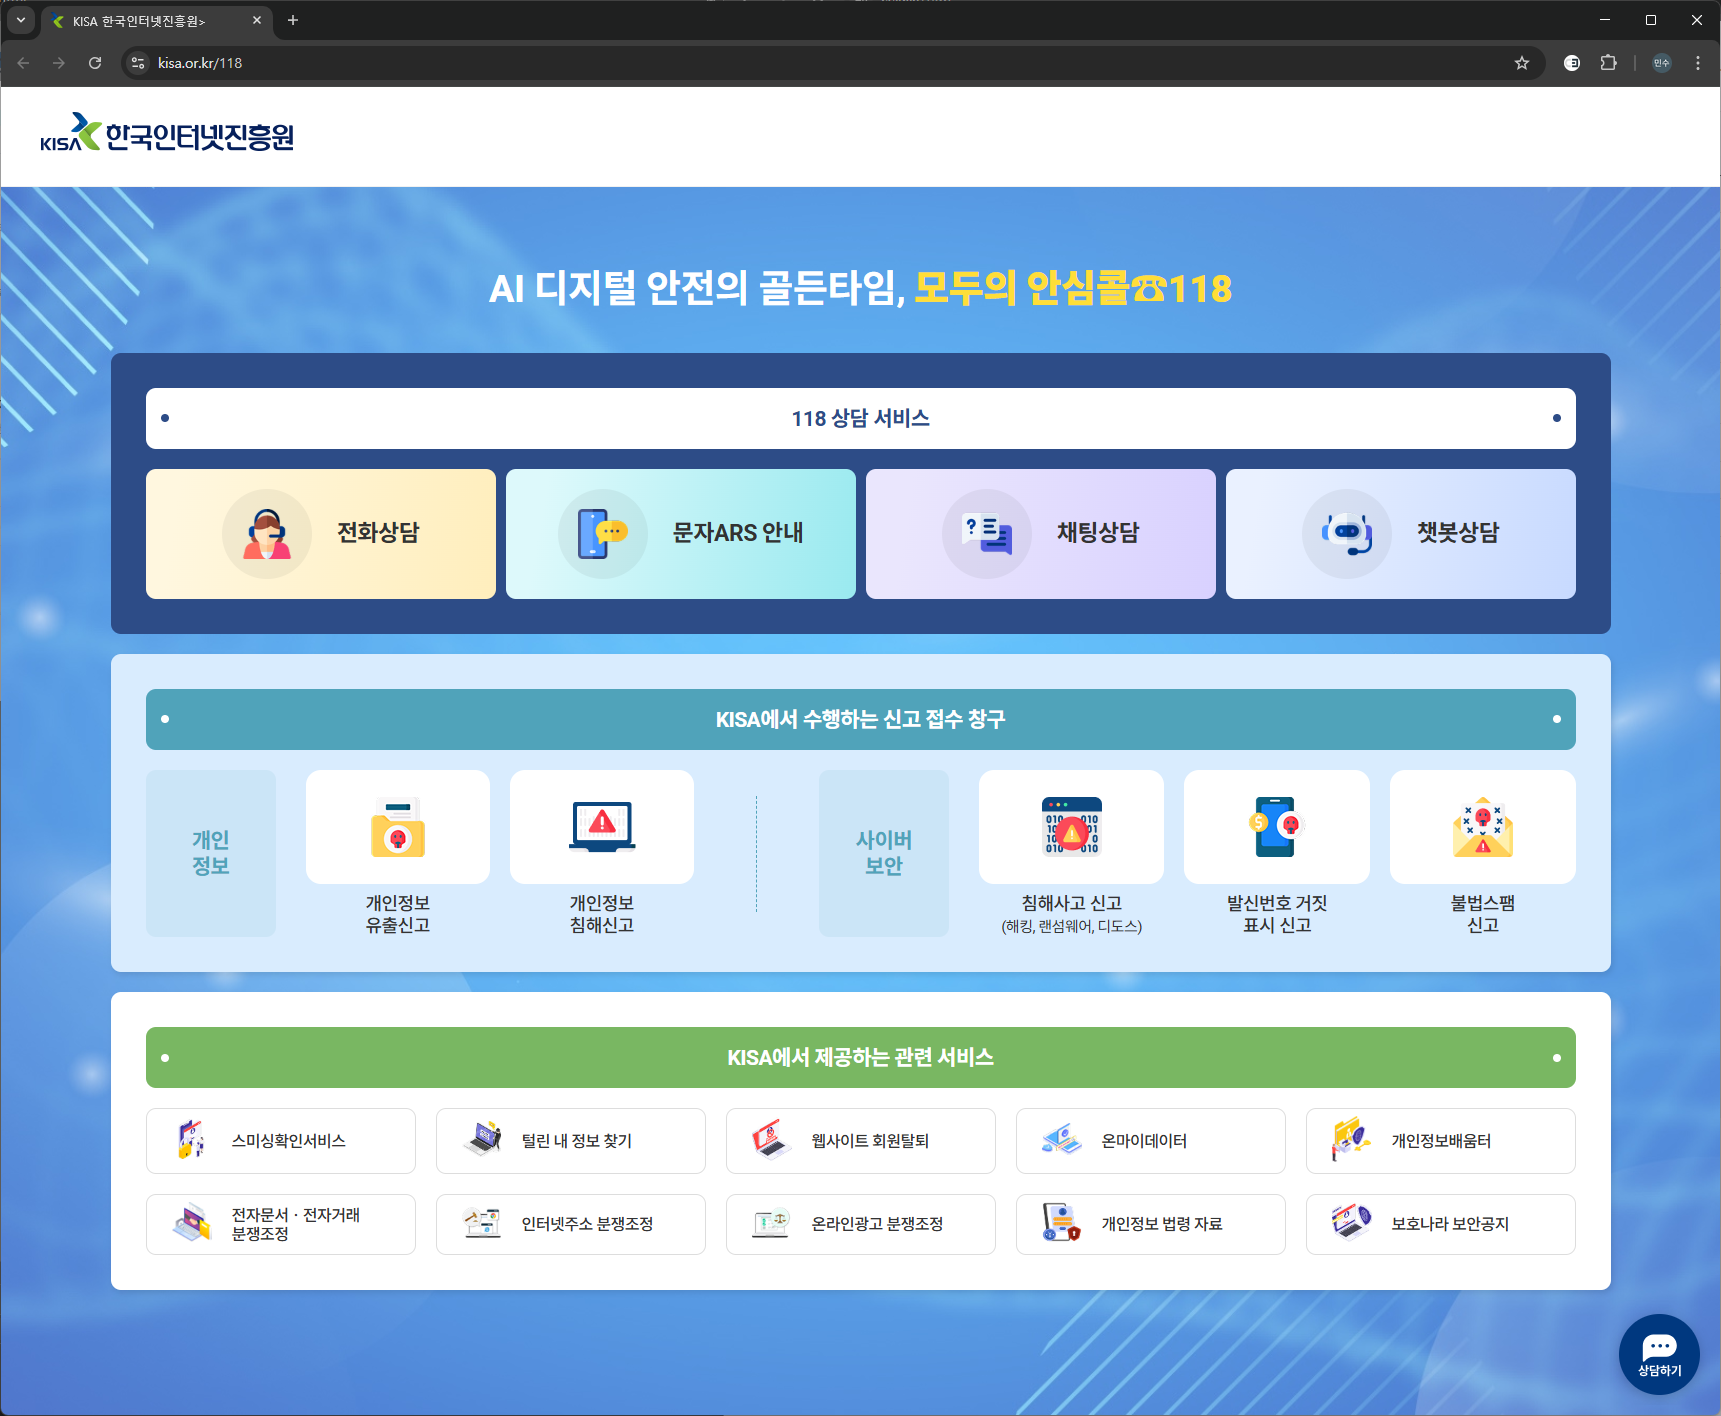This screenshot has width=1721, height=1416.
Task: Open 개인정보 유출신고 folder icon
Action: [398, 827]
